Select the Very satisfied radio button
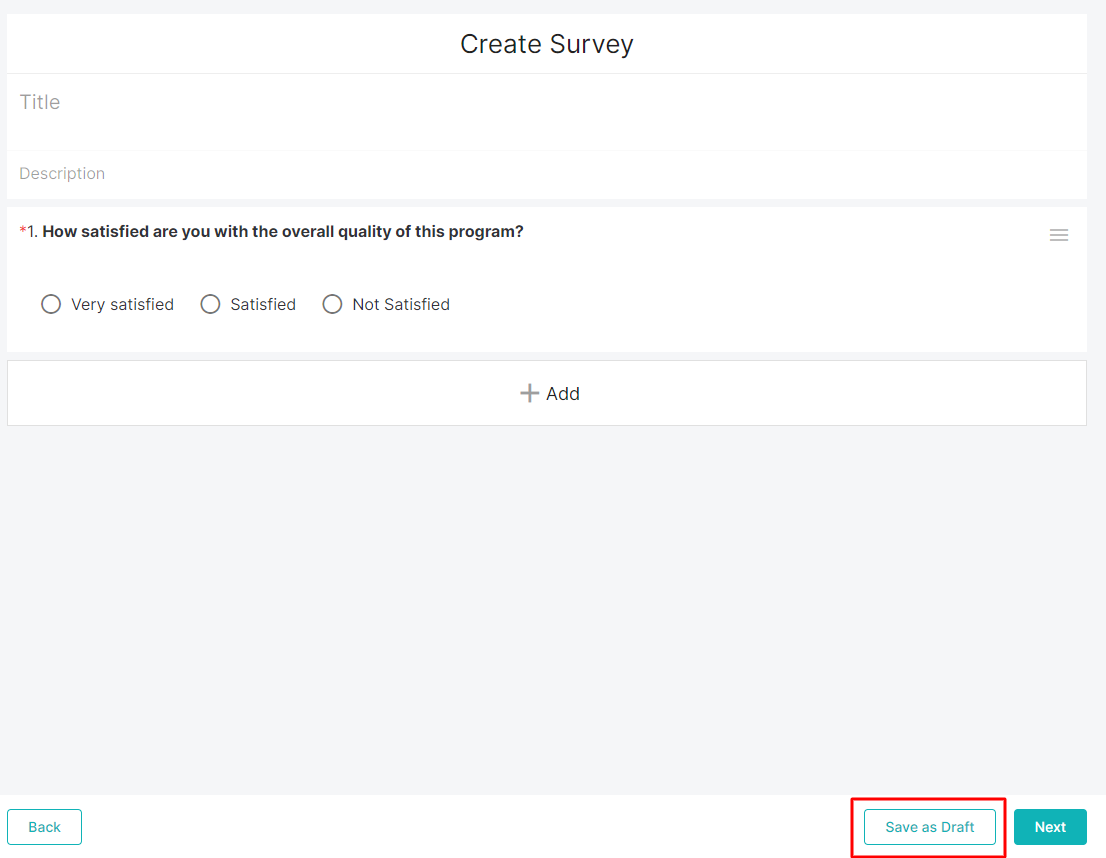 51,304
